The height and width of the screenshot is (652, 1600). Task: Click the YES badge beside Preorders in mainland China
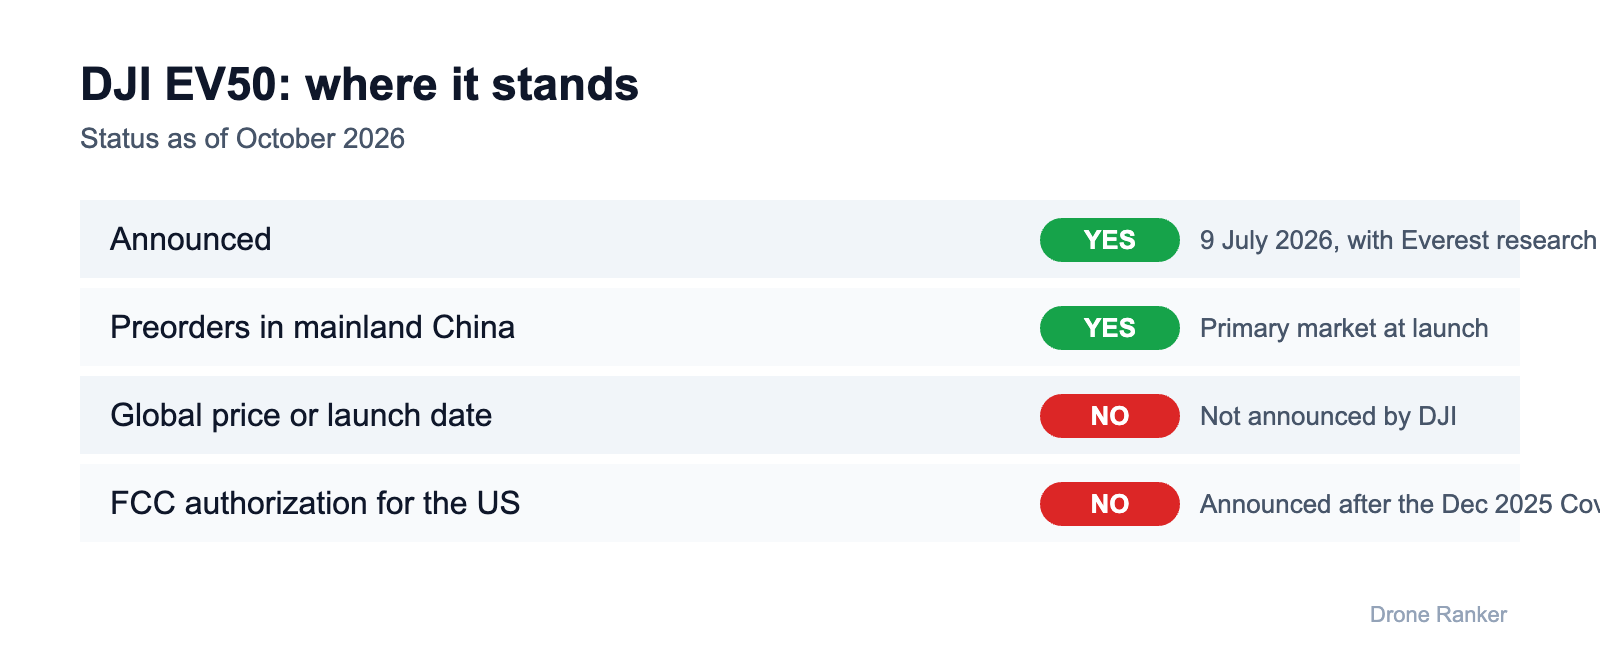[x=1110, y=328]
